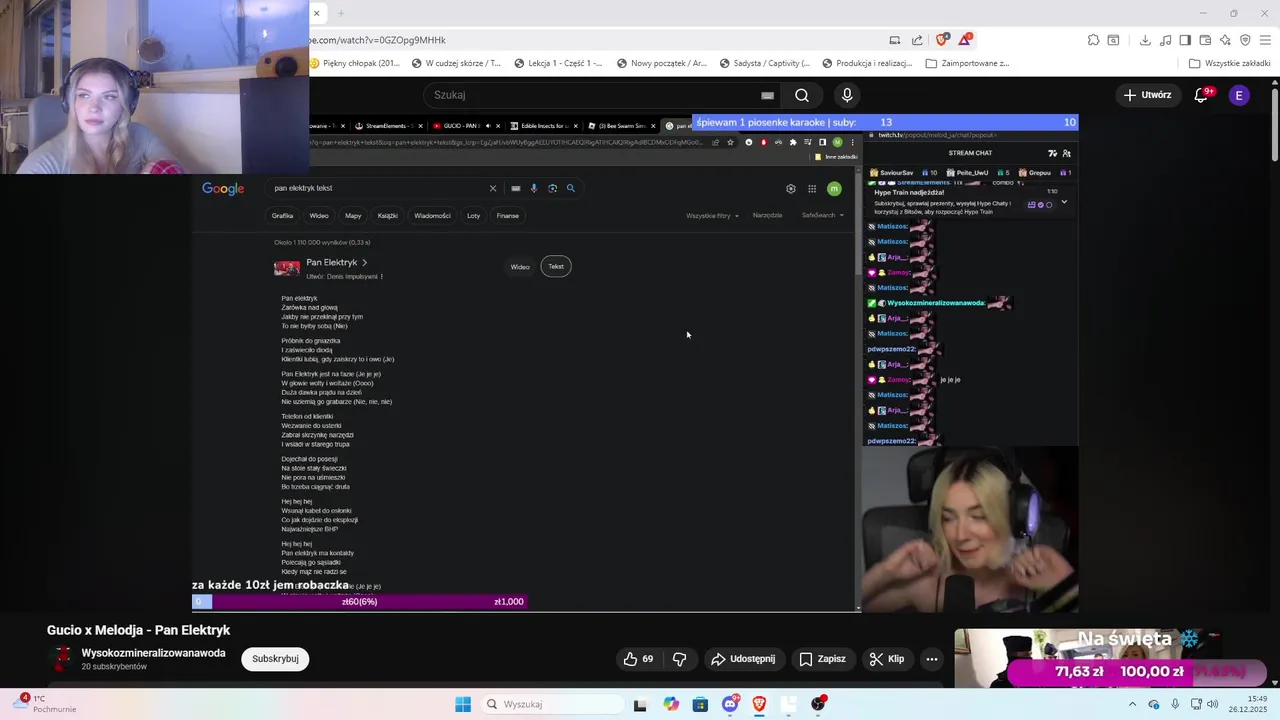
Task: Open the bookmark 'Nowy początek / Ar...'
Action: point(662,63)
